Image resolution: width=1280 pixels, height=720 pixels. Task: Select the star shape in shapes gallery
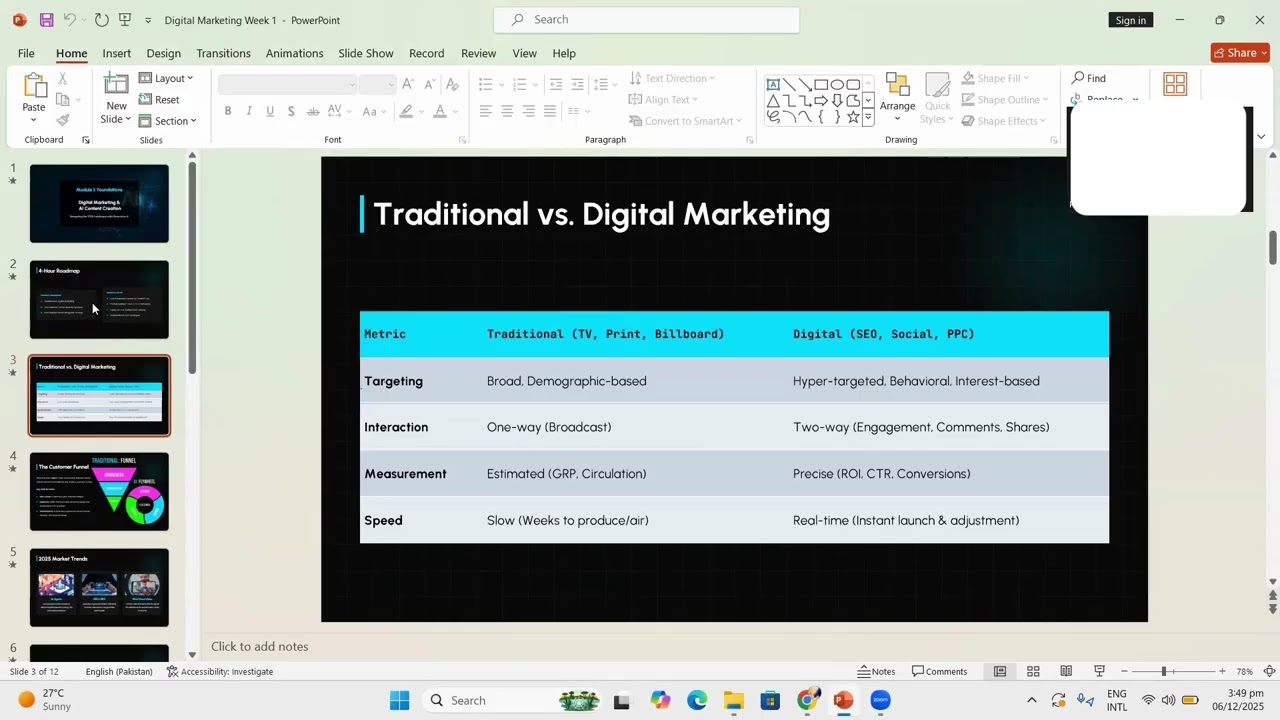coord(853,117)
